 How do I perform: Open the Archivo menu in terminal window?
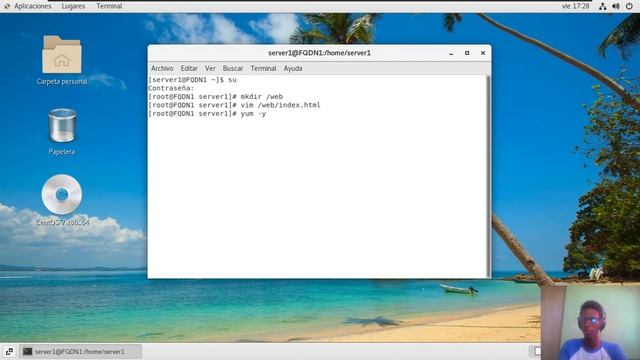click(162, 68)
